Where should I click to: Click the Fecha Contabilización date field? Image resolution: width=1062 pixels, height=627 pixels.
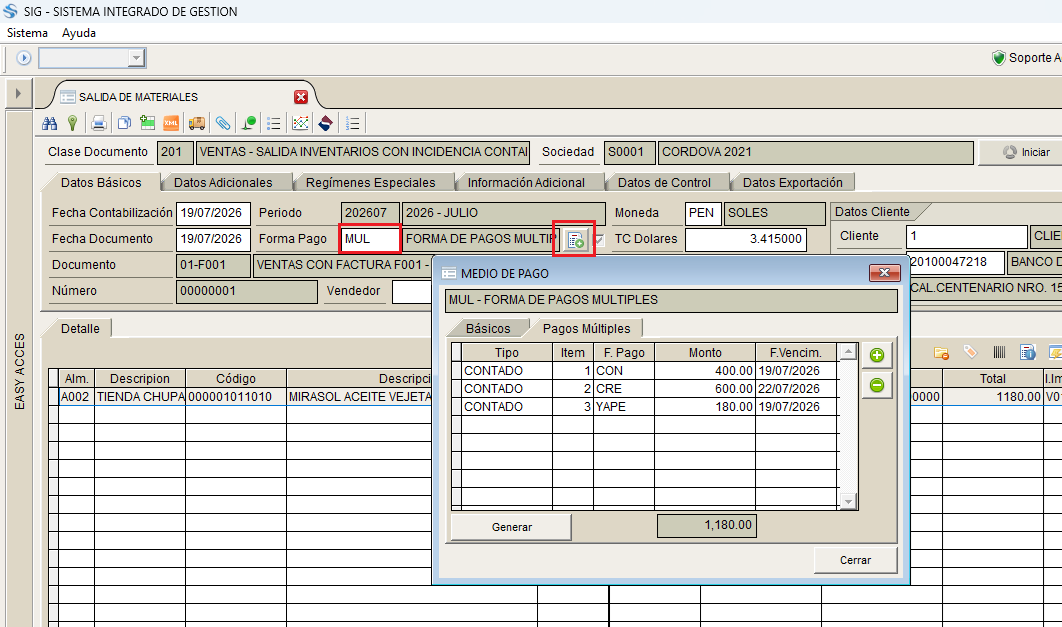click(x=213, y=213)
